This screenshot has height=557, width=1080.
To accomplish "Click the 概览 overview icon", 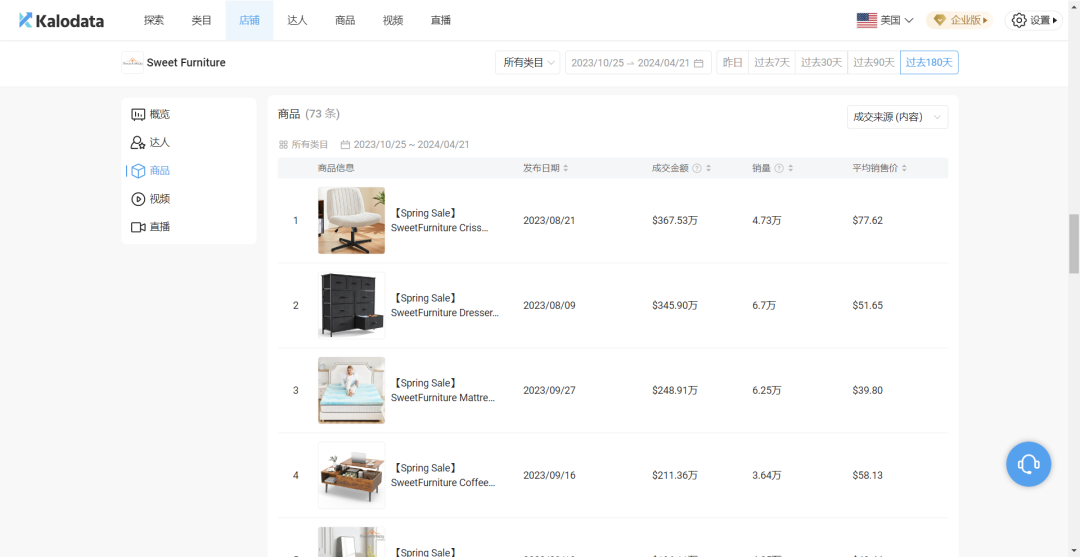I will pos(138,114).
